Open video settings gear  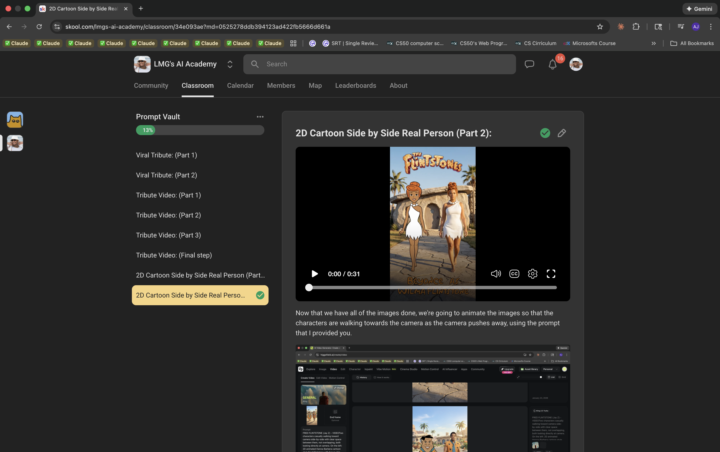click(x=533, y=273)
